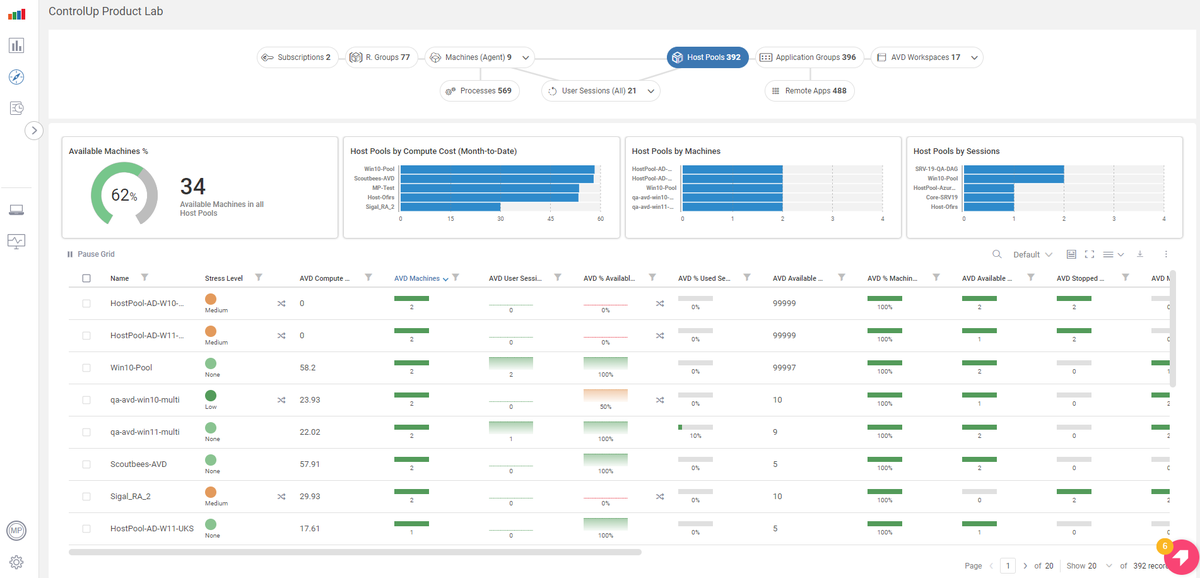Toggle the select-all checkbox in the grid header
Viewport: 1200px width, 578px height.
coord(86,278)
